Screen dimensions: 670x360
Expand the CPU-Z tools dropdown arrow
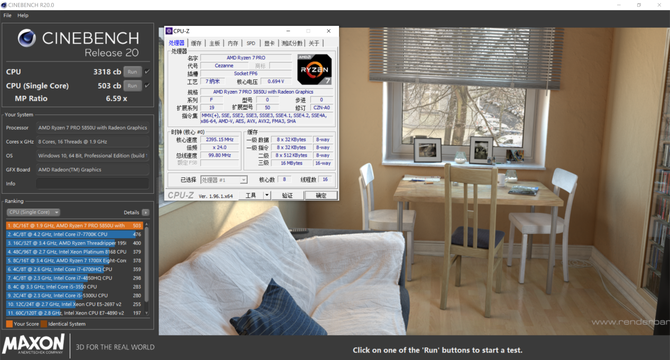tap(267, 195)
